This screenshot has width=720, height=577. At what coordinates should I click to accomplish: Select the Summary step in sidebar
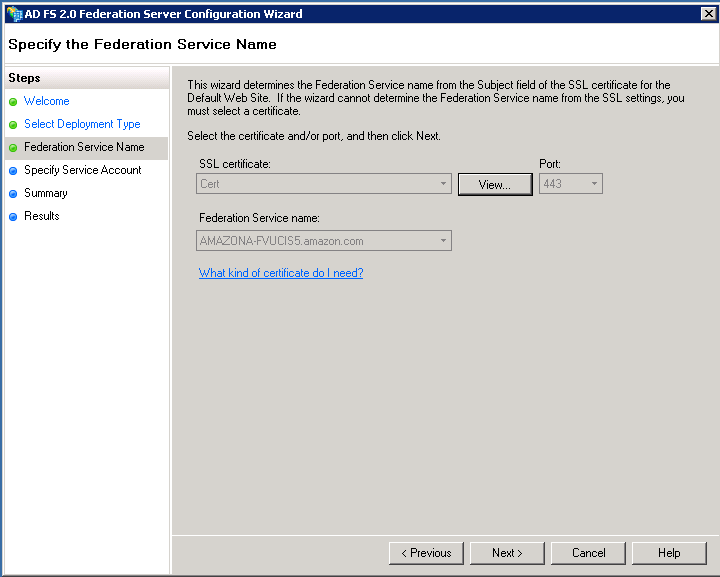(x=45, y=193)
